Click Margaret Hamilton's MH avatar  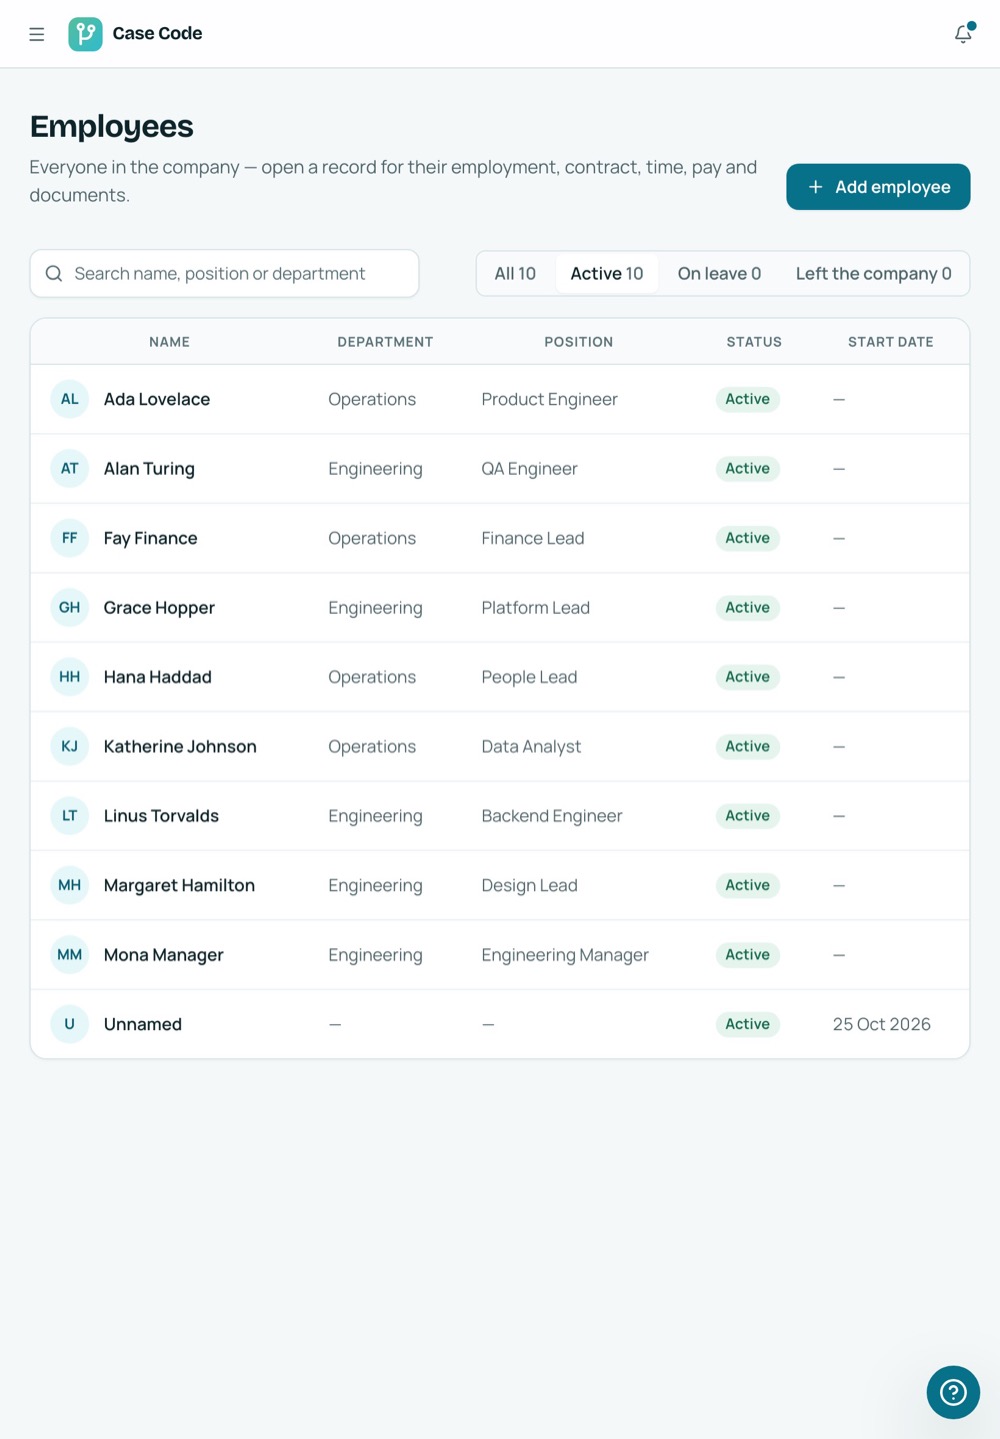(x=70, y=885)
